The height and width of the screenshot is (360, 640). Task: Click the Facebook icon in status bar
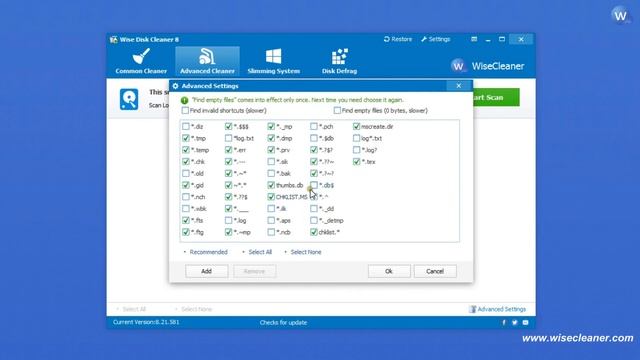pyautogui.click(x=504, y=322)
